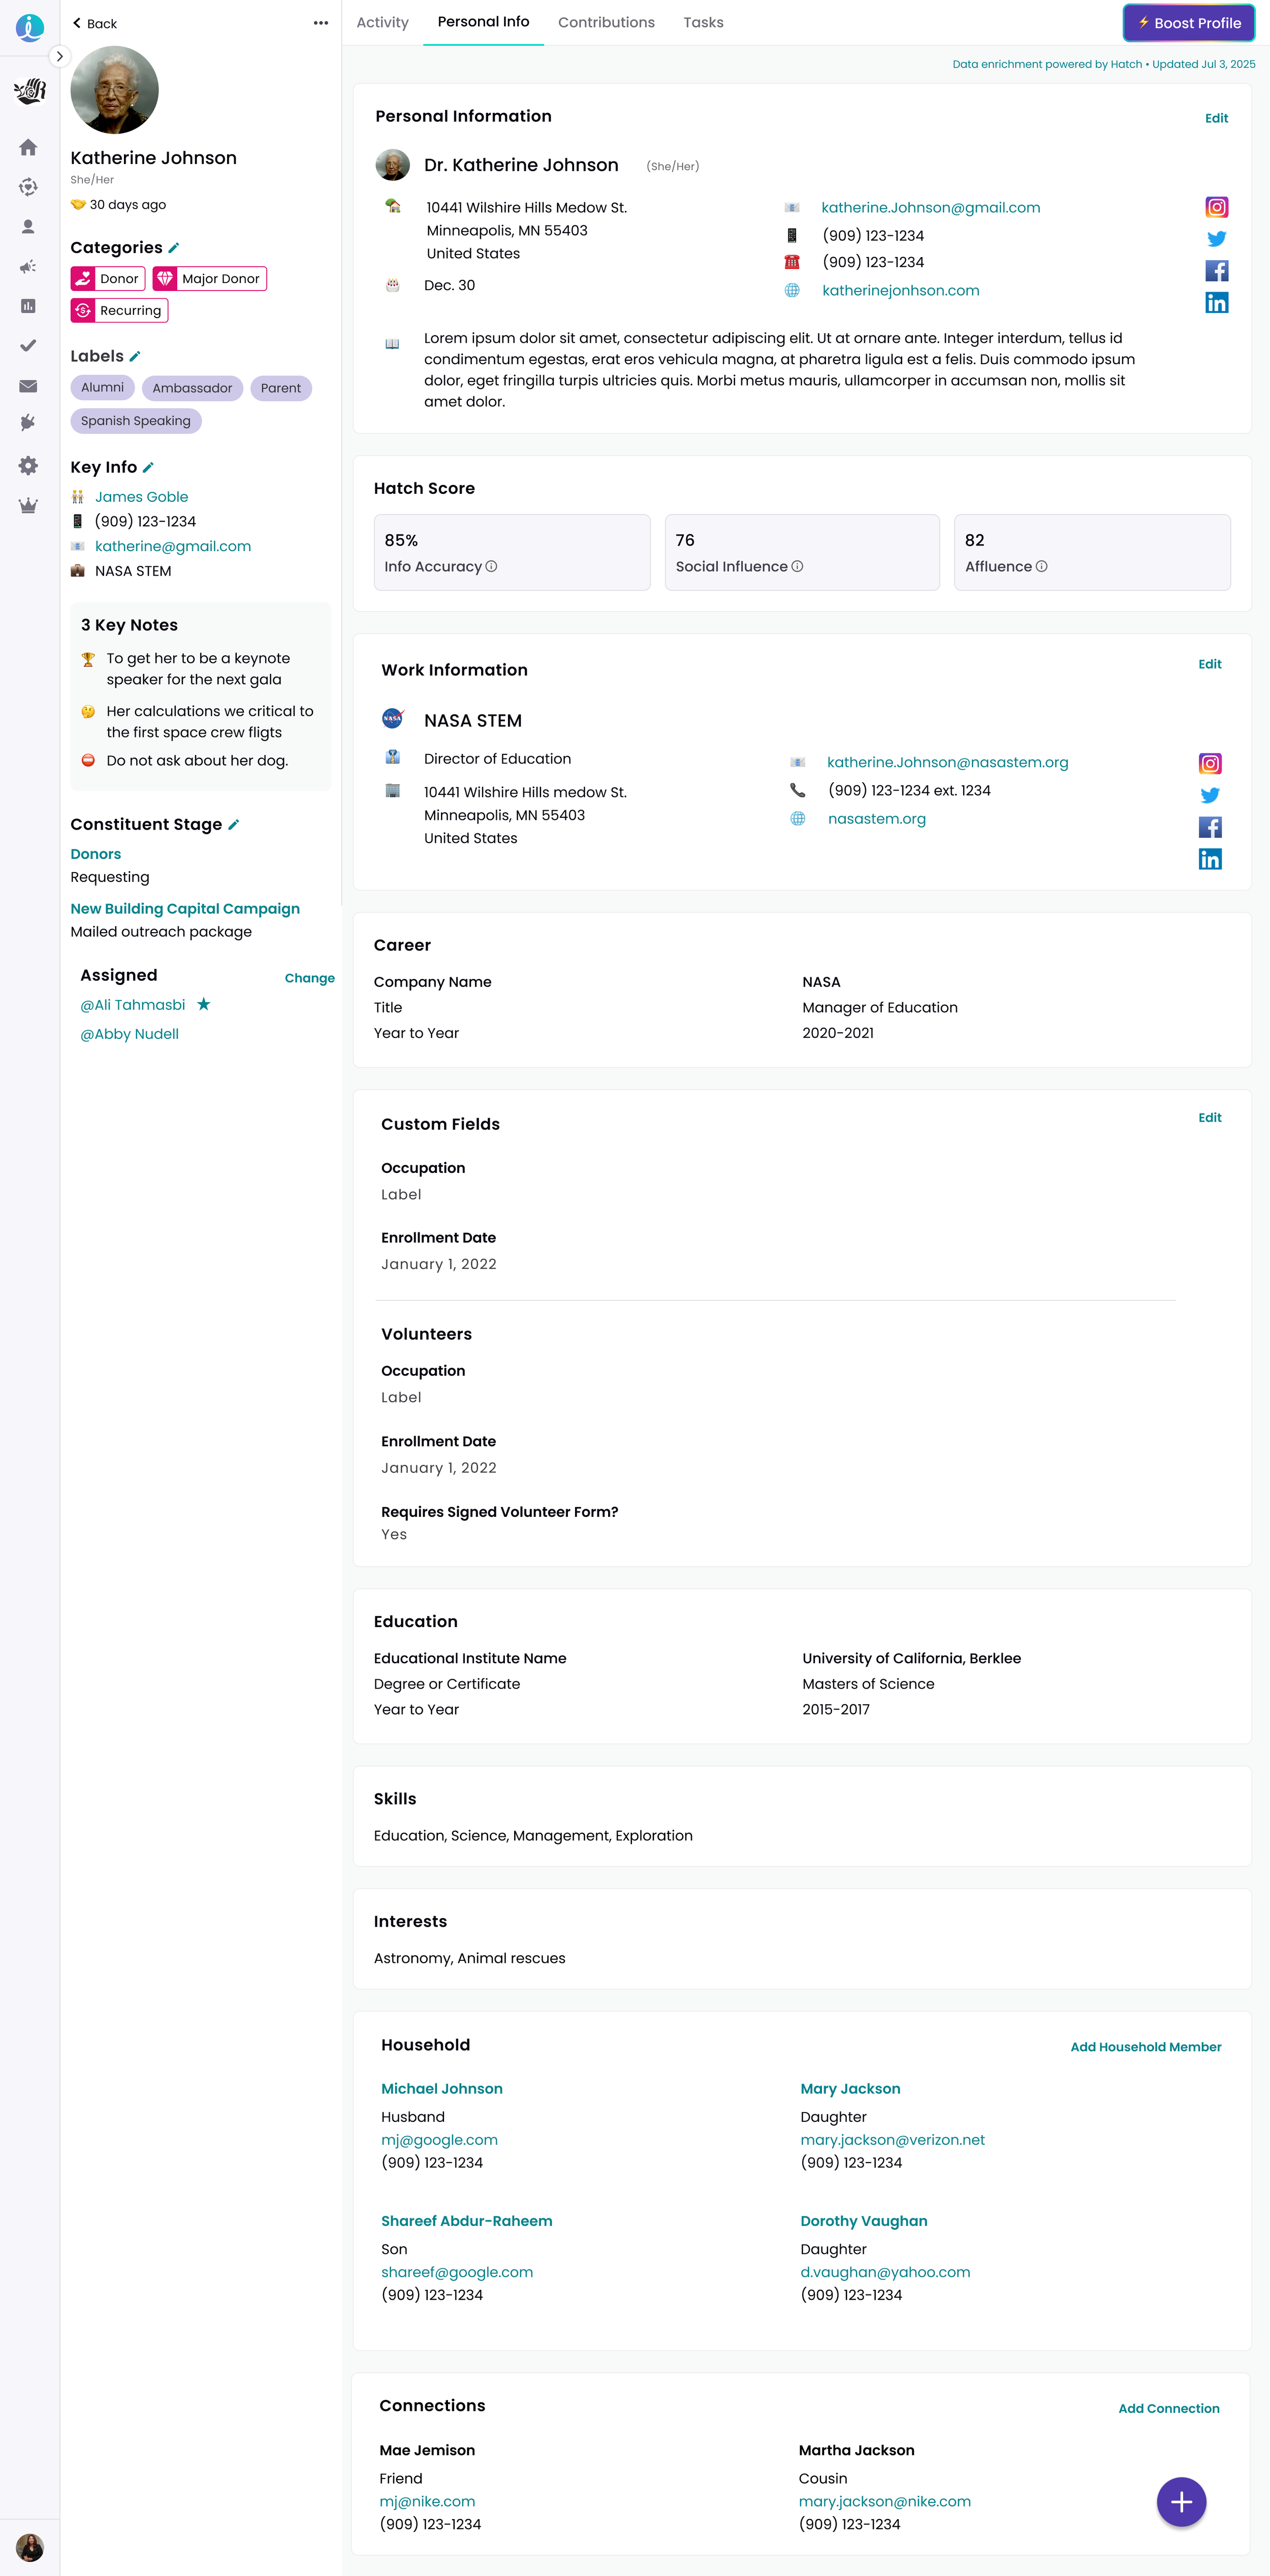
Task: Click the Labels pencil edit icon
Action: 135,357
